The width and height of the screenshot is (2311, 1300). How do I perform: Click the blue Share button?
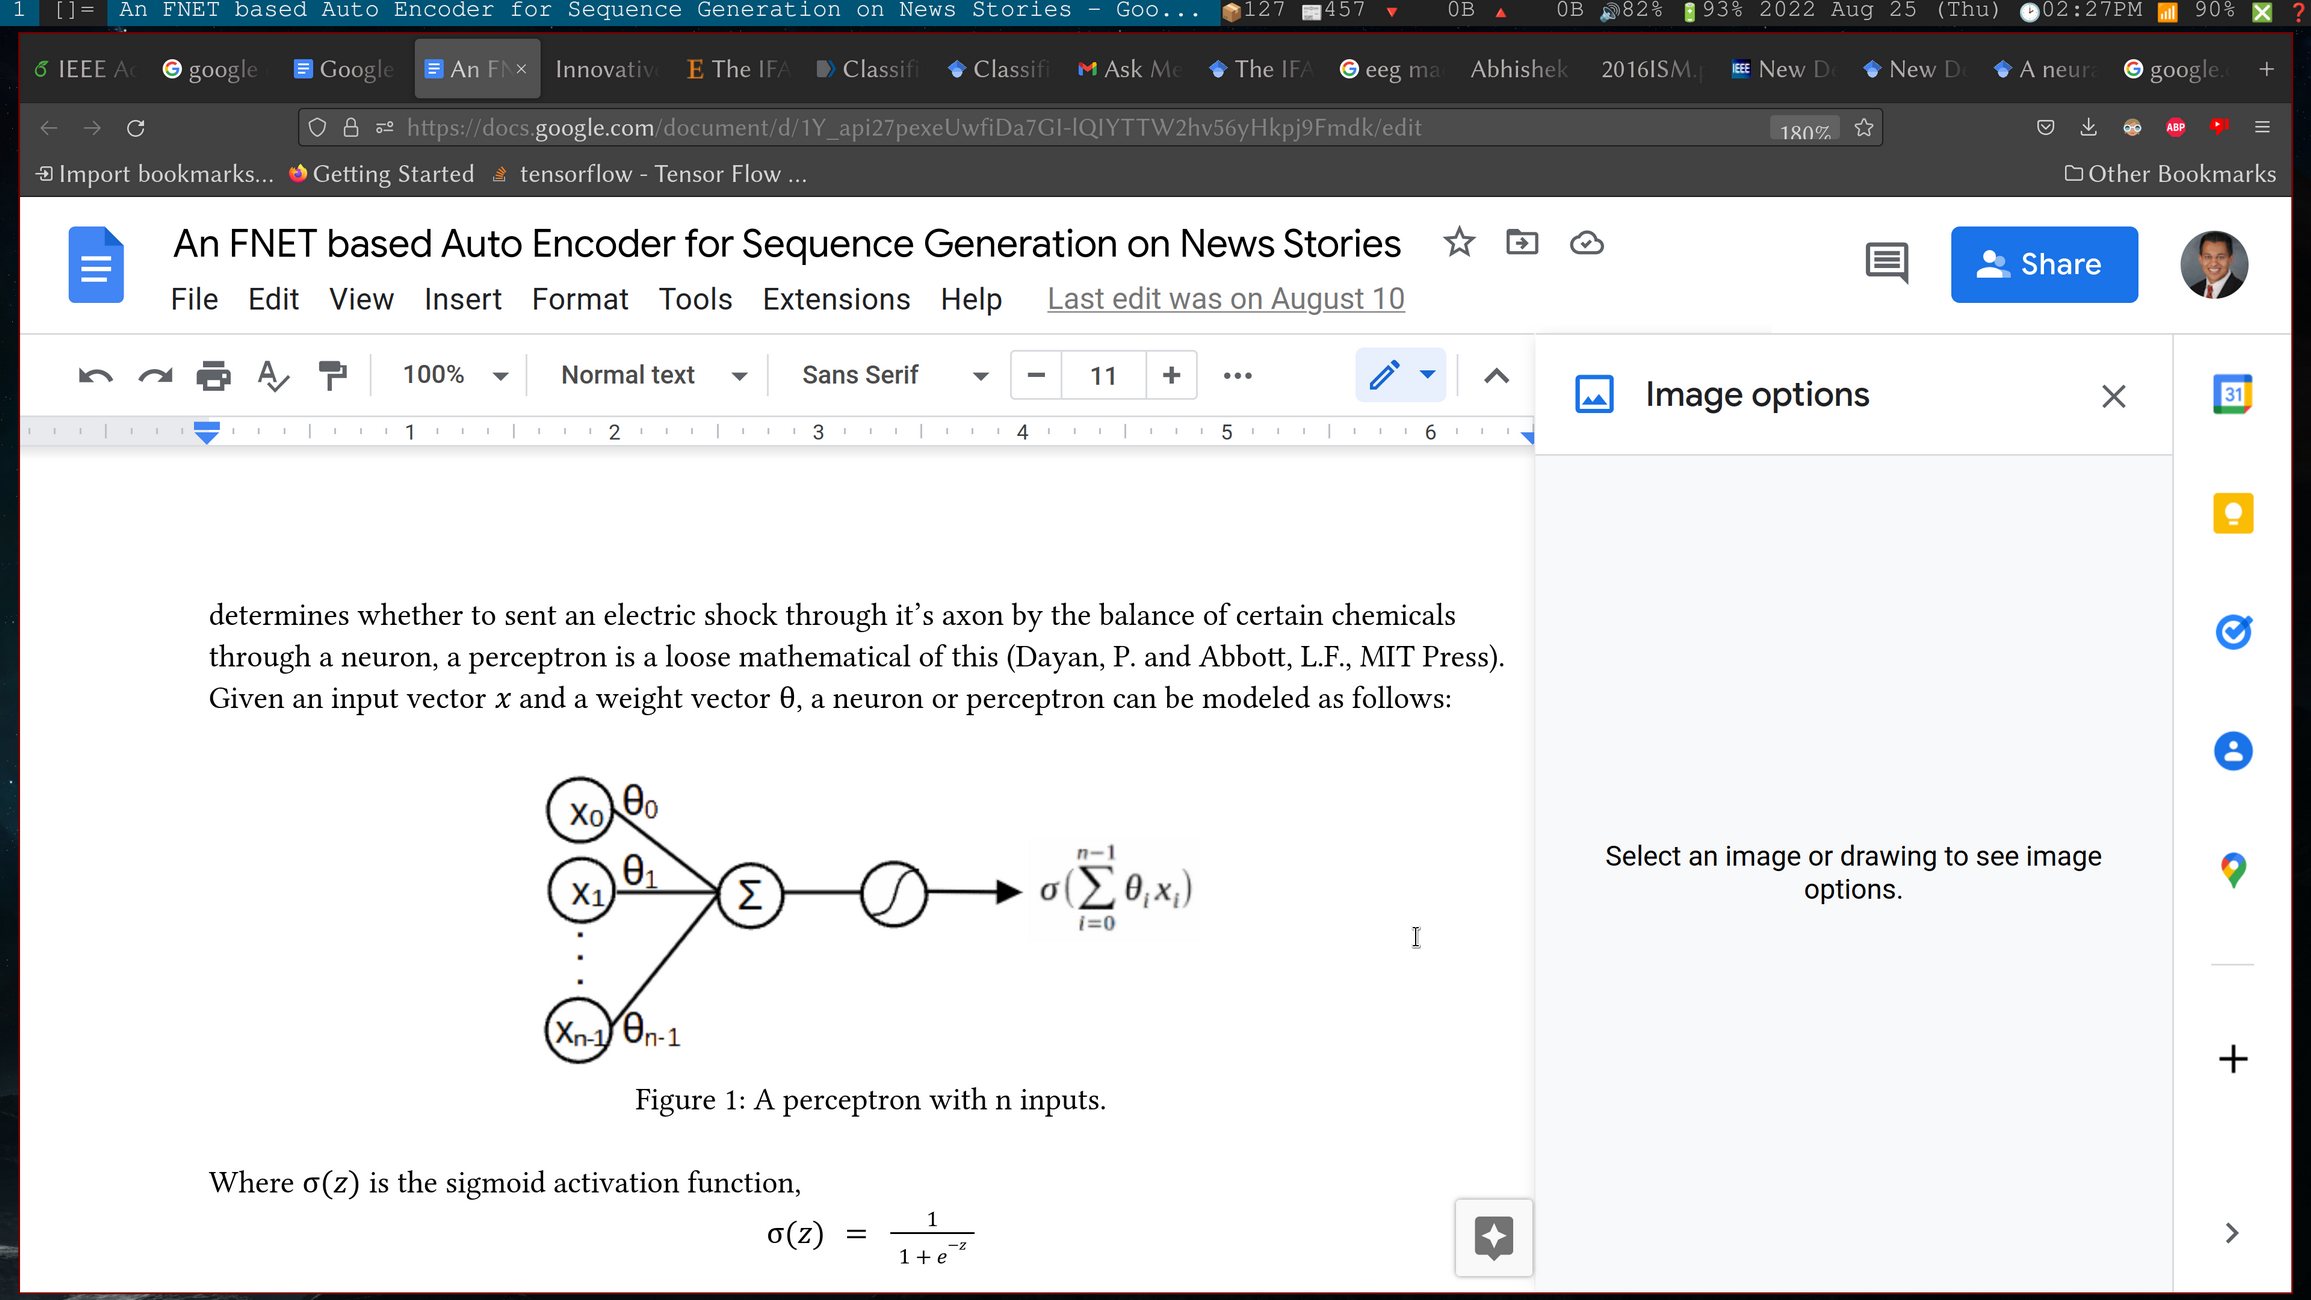(x=2043, y=264)
